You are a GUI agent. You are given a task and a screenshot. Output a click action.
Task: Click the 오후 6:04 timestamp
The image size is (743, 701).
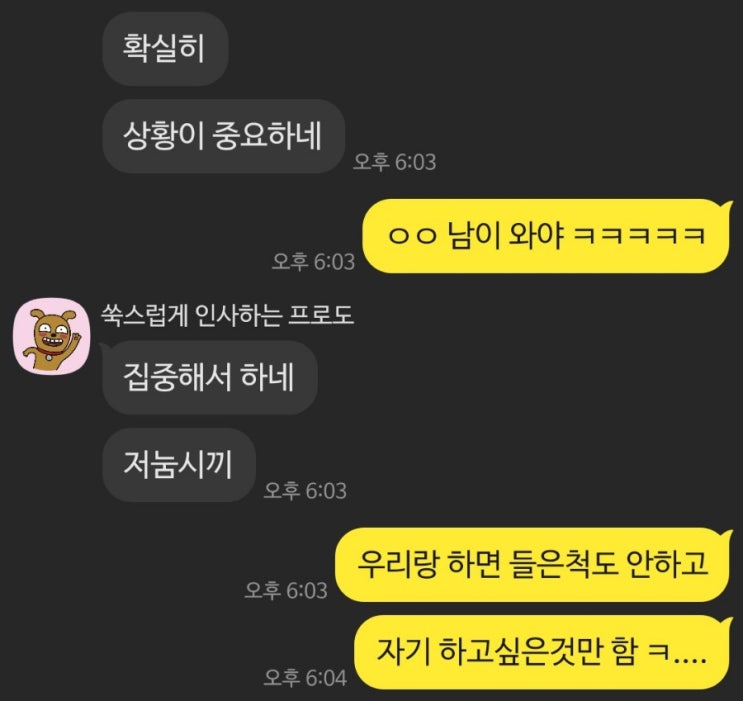305,678
